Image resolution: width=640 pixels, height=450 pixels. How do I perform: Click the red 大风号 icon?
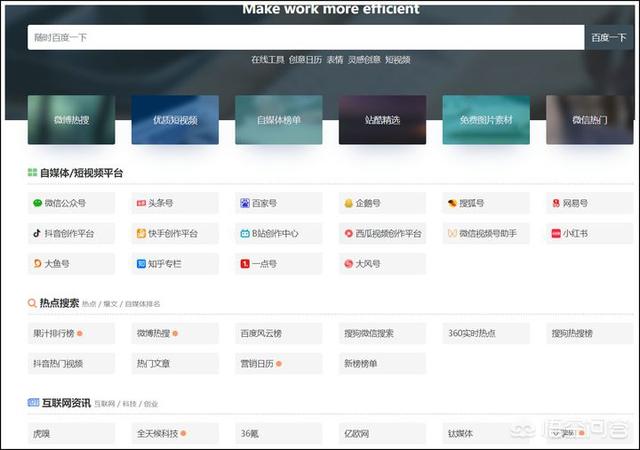coord(349,264)
